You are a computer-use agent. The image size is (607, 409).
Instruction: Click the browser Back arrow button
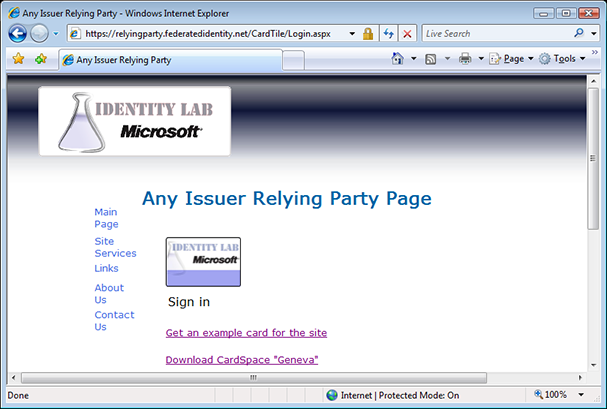[x=18, y=33]
